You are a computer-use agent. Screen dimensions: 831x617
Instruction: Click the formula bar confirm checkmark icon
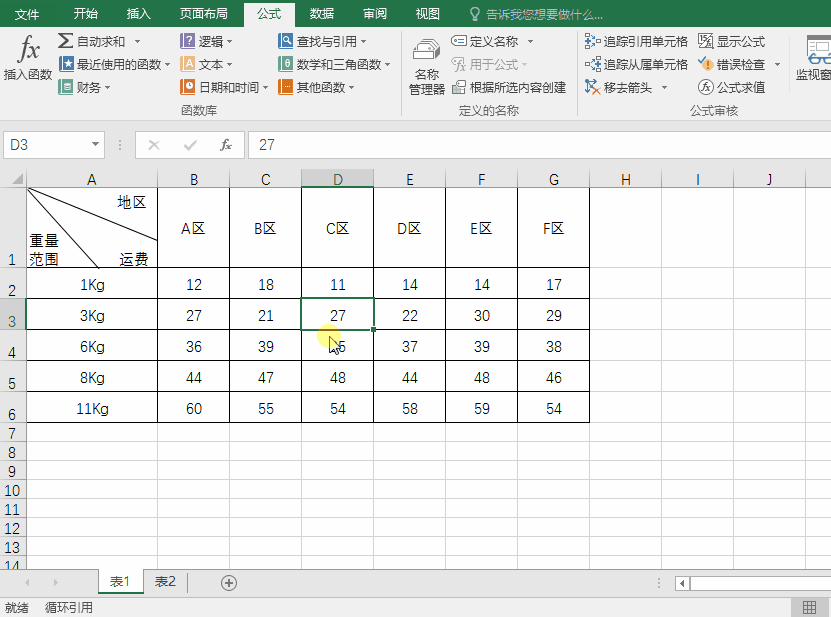190,145
